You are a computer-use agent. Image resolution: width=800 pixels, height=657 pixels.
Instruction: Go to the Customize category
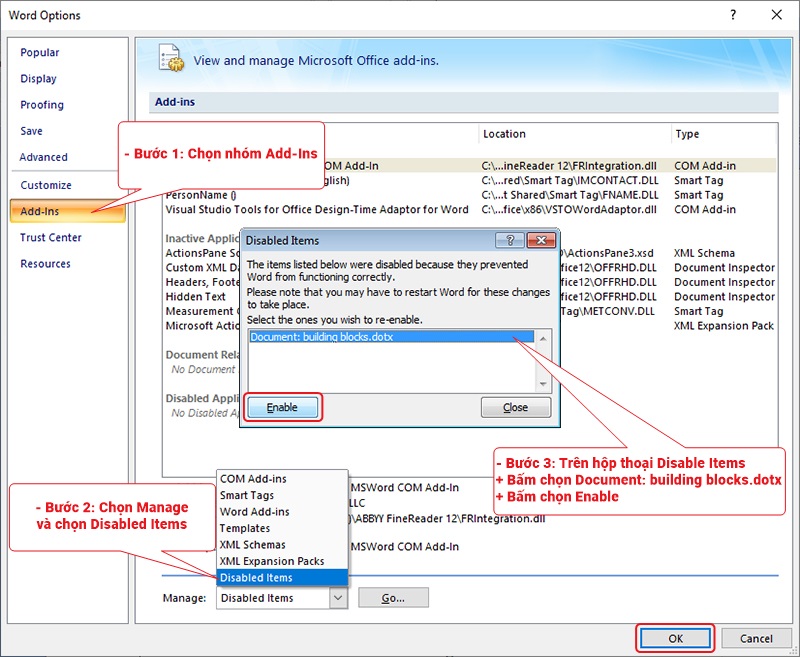45,185
